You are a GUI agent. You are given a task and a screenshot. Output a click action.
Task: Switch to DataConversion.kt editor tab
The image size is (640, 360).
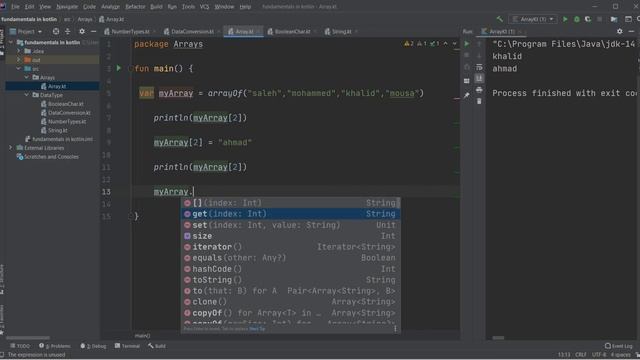click(x=191, y=31)
